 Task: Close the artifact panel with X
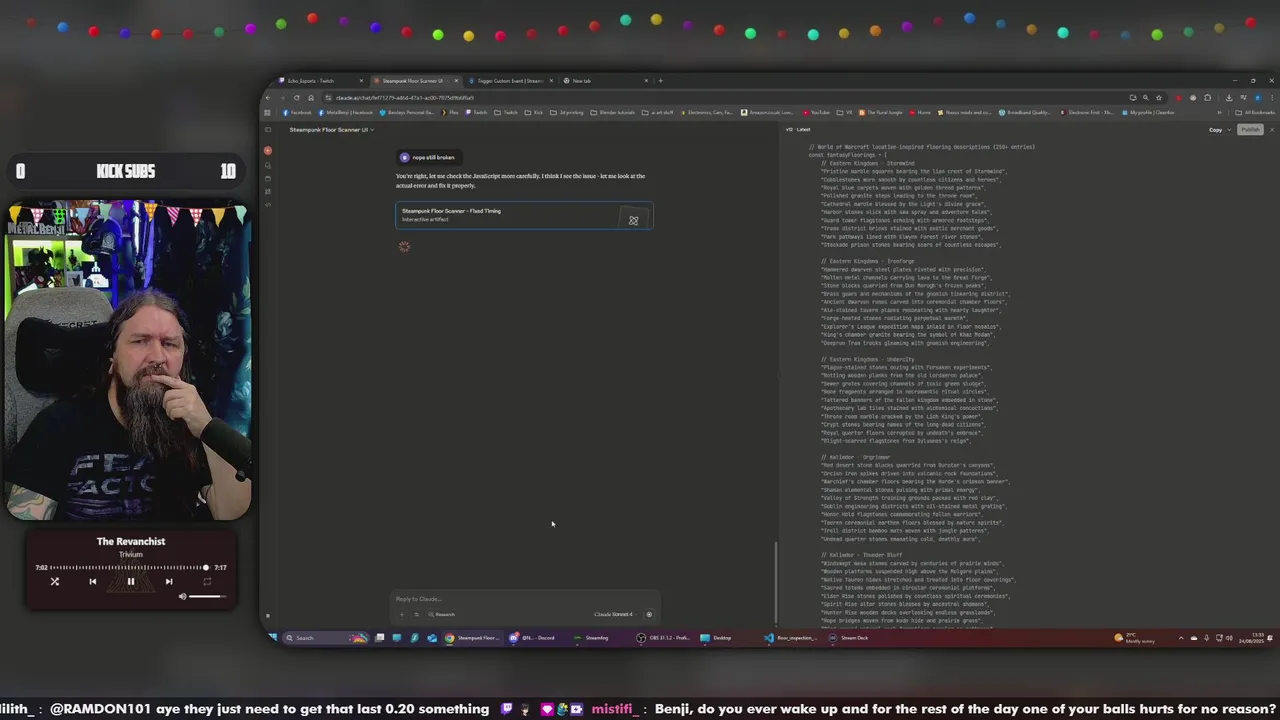(1271, 130)
